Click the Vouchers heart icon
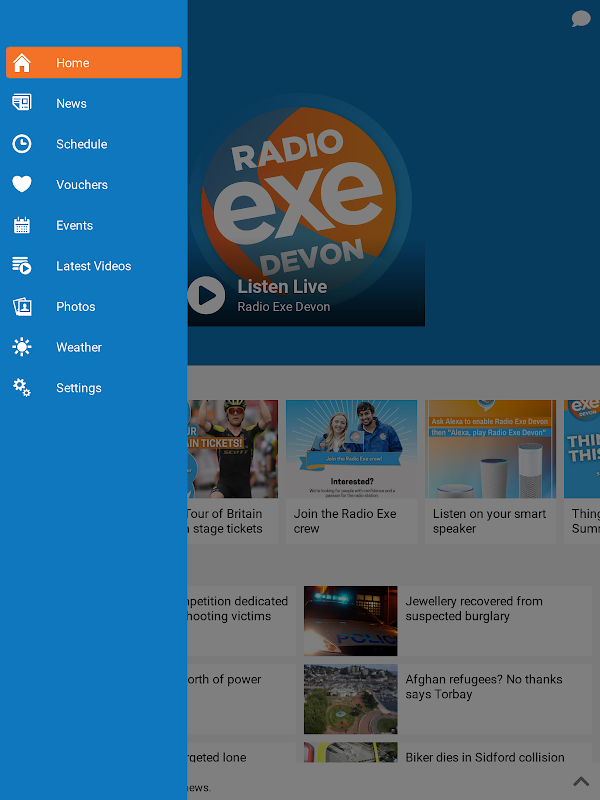 point(21,184)
